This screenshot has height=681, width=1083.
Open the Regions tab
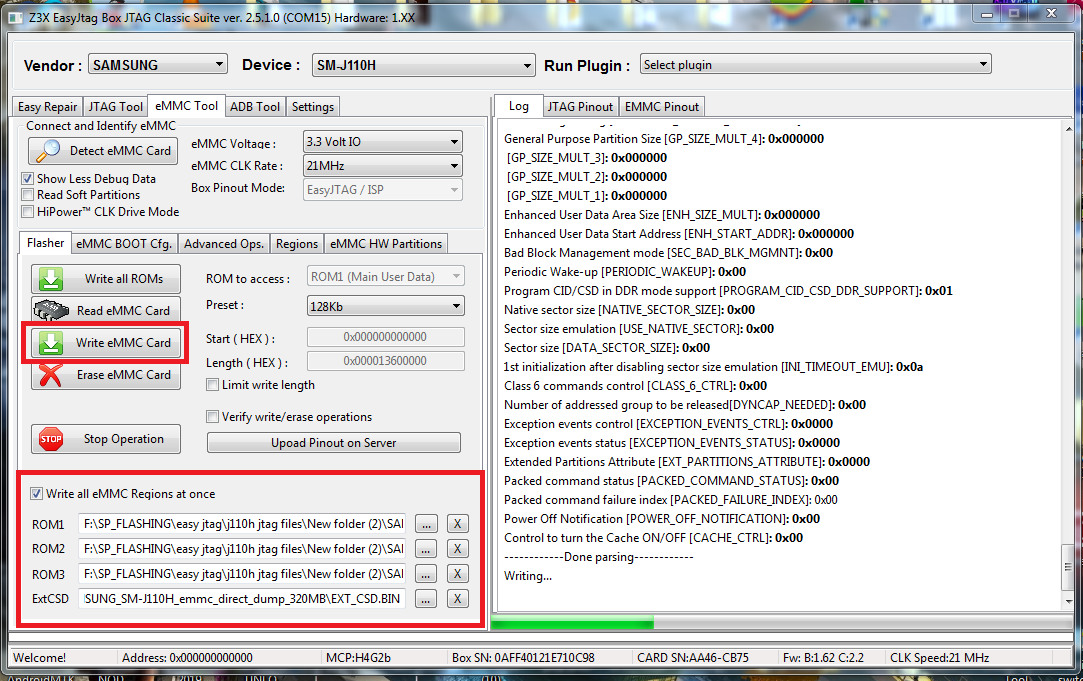296,244
